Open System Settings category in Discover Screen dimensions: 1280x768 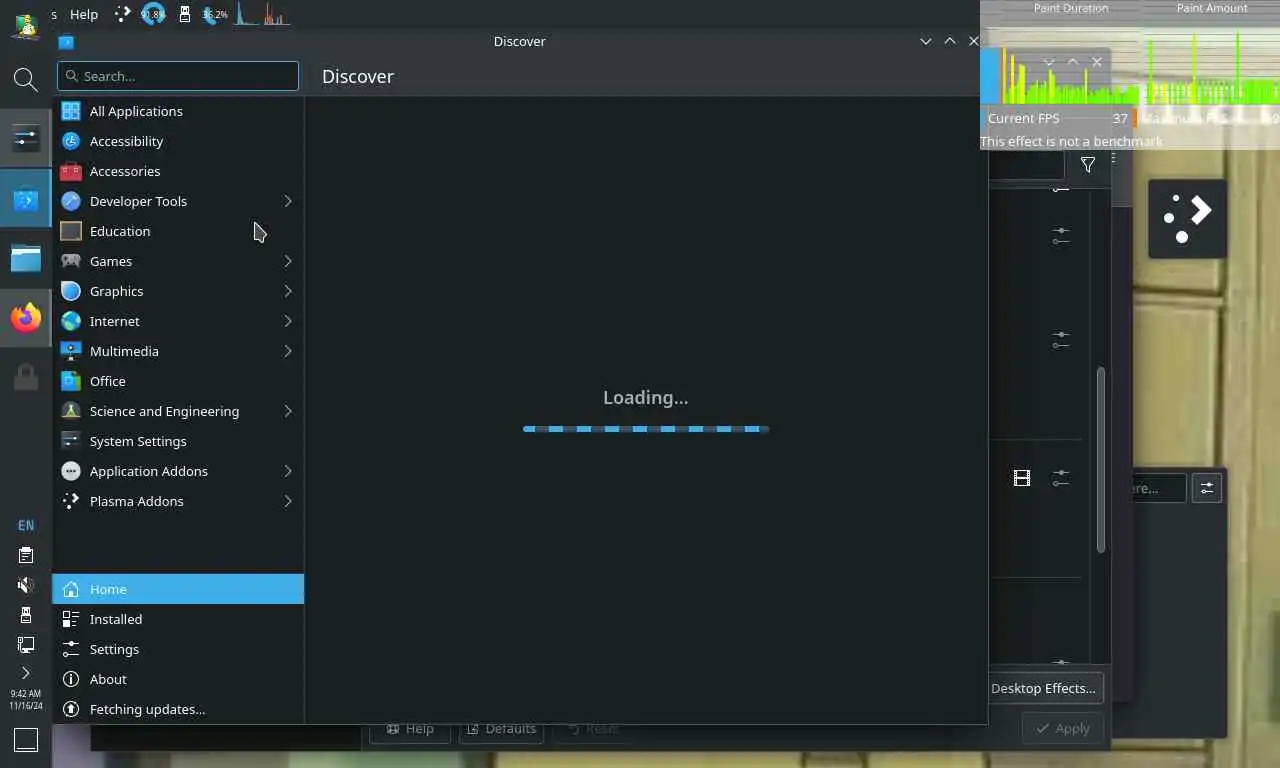(178, 441)
